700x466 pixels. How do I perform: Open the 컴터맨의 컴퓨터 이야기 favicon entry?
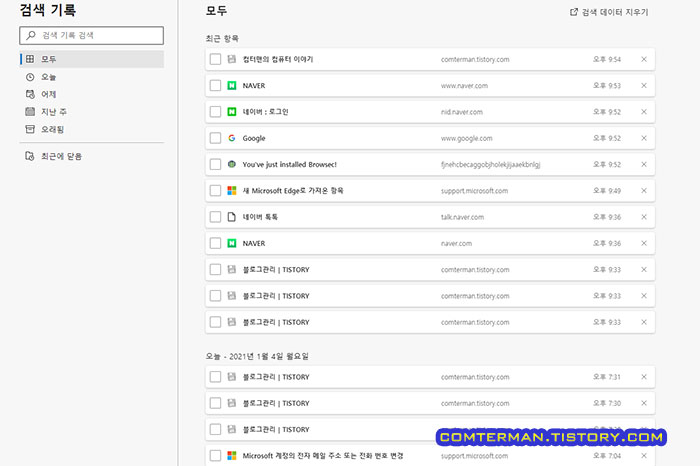(x=231, y=59)
